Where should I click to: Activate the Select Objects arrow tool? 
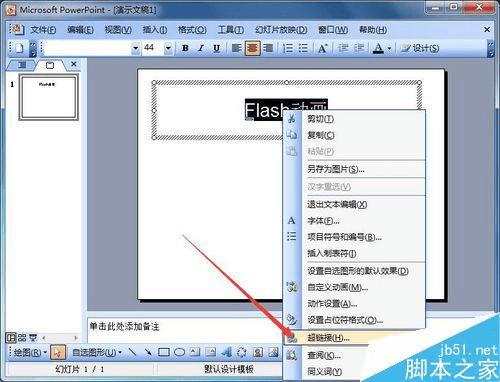(58, 352)
